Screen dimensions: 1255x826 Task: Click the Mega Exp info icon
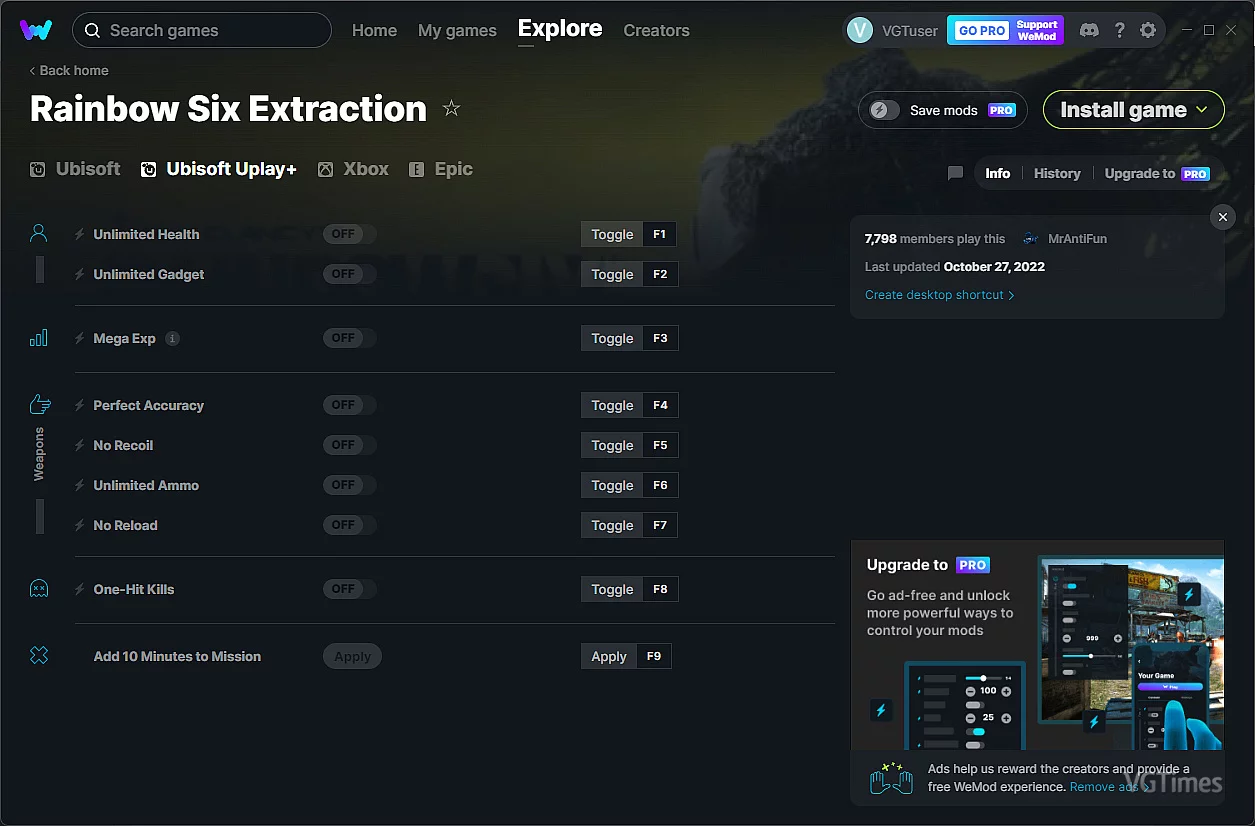172,338
